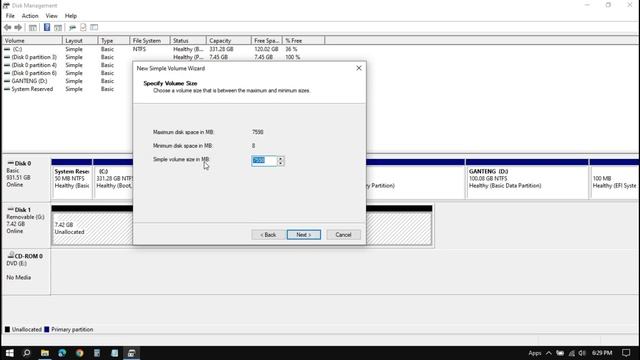Click the battery tray icon
640x360 pixels.
pos(560,353)
